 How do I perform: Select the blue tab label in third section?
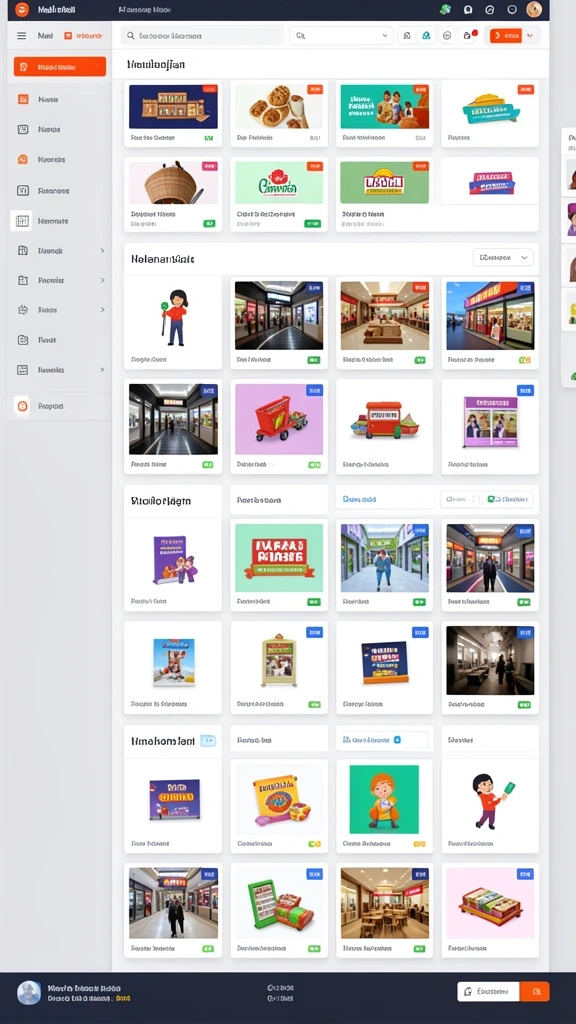(359, 500)
